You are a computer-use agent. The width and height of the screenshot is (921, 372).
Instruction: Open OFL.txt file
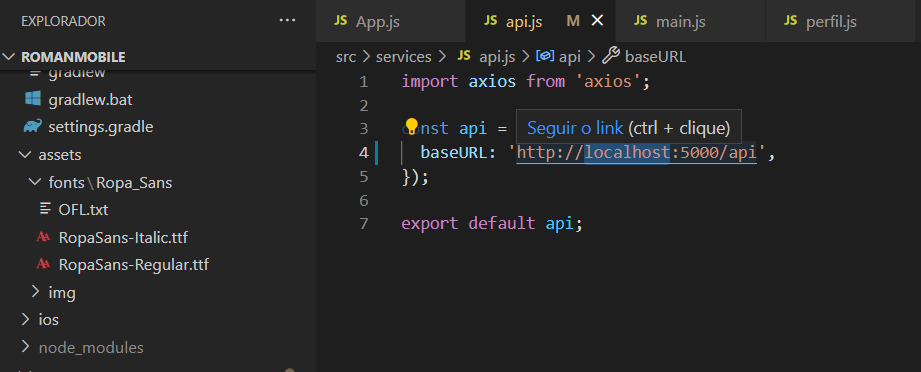[x=83, y=210]
